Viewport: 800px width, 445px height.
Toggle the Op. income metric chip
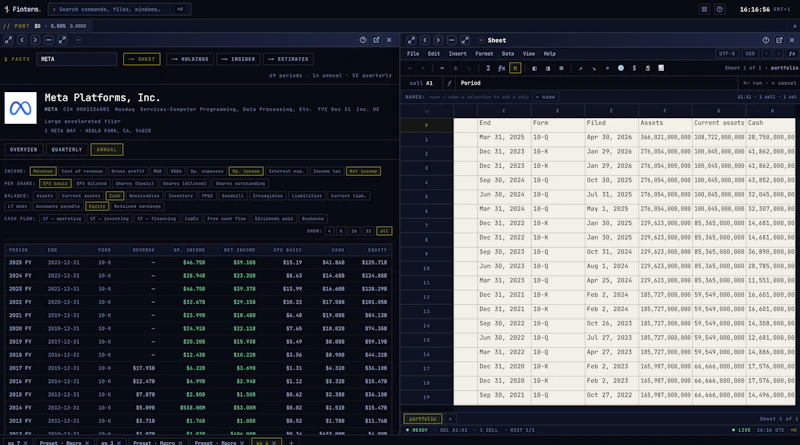tap(246, 171)
